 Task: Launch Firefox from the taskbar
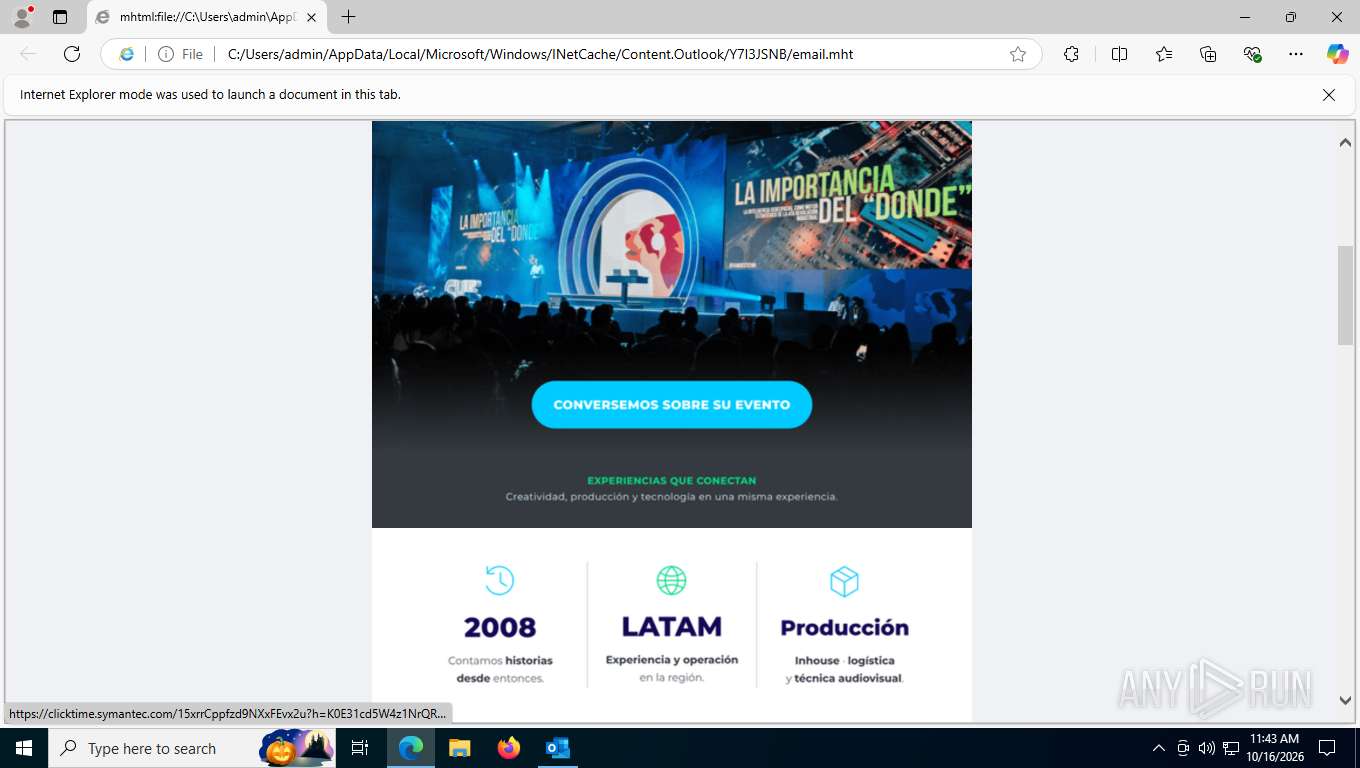pyautogui.click(x=509, y=748)
